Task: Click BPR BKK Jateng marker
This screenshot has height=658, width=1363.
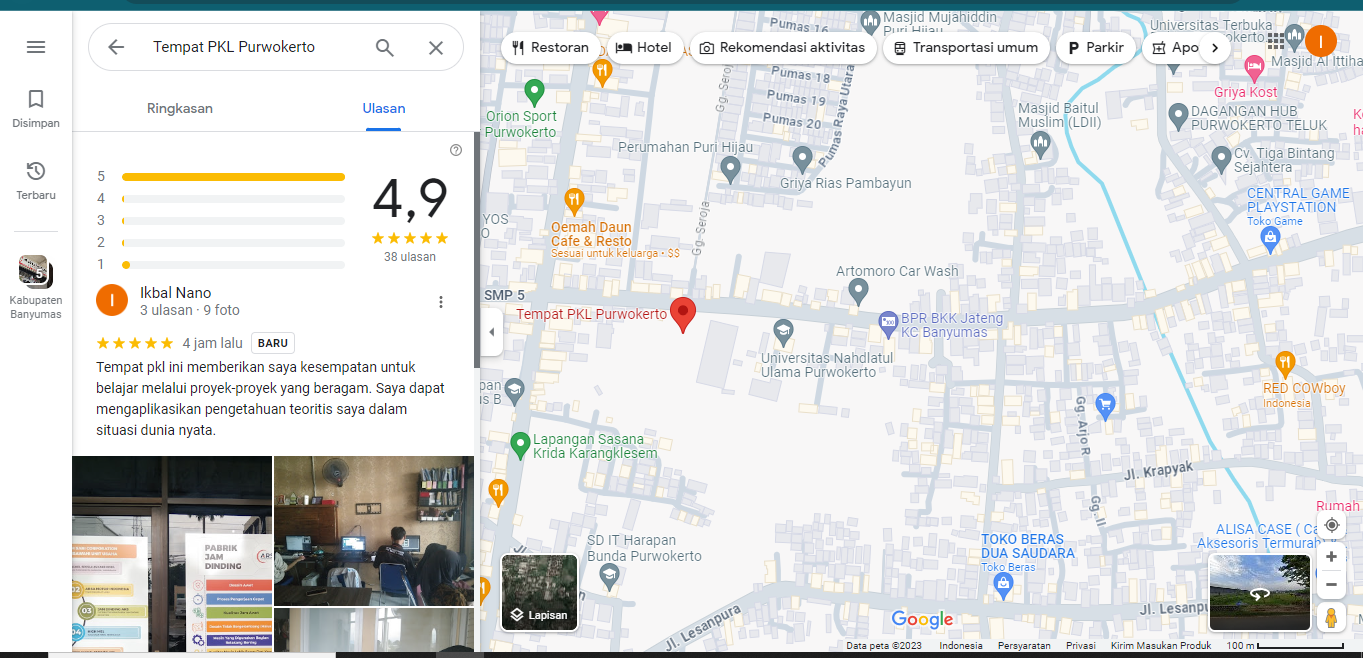Action: pyautogui.click(x=887, y=323)
